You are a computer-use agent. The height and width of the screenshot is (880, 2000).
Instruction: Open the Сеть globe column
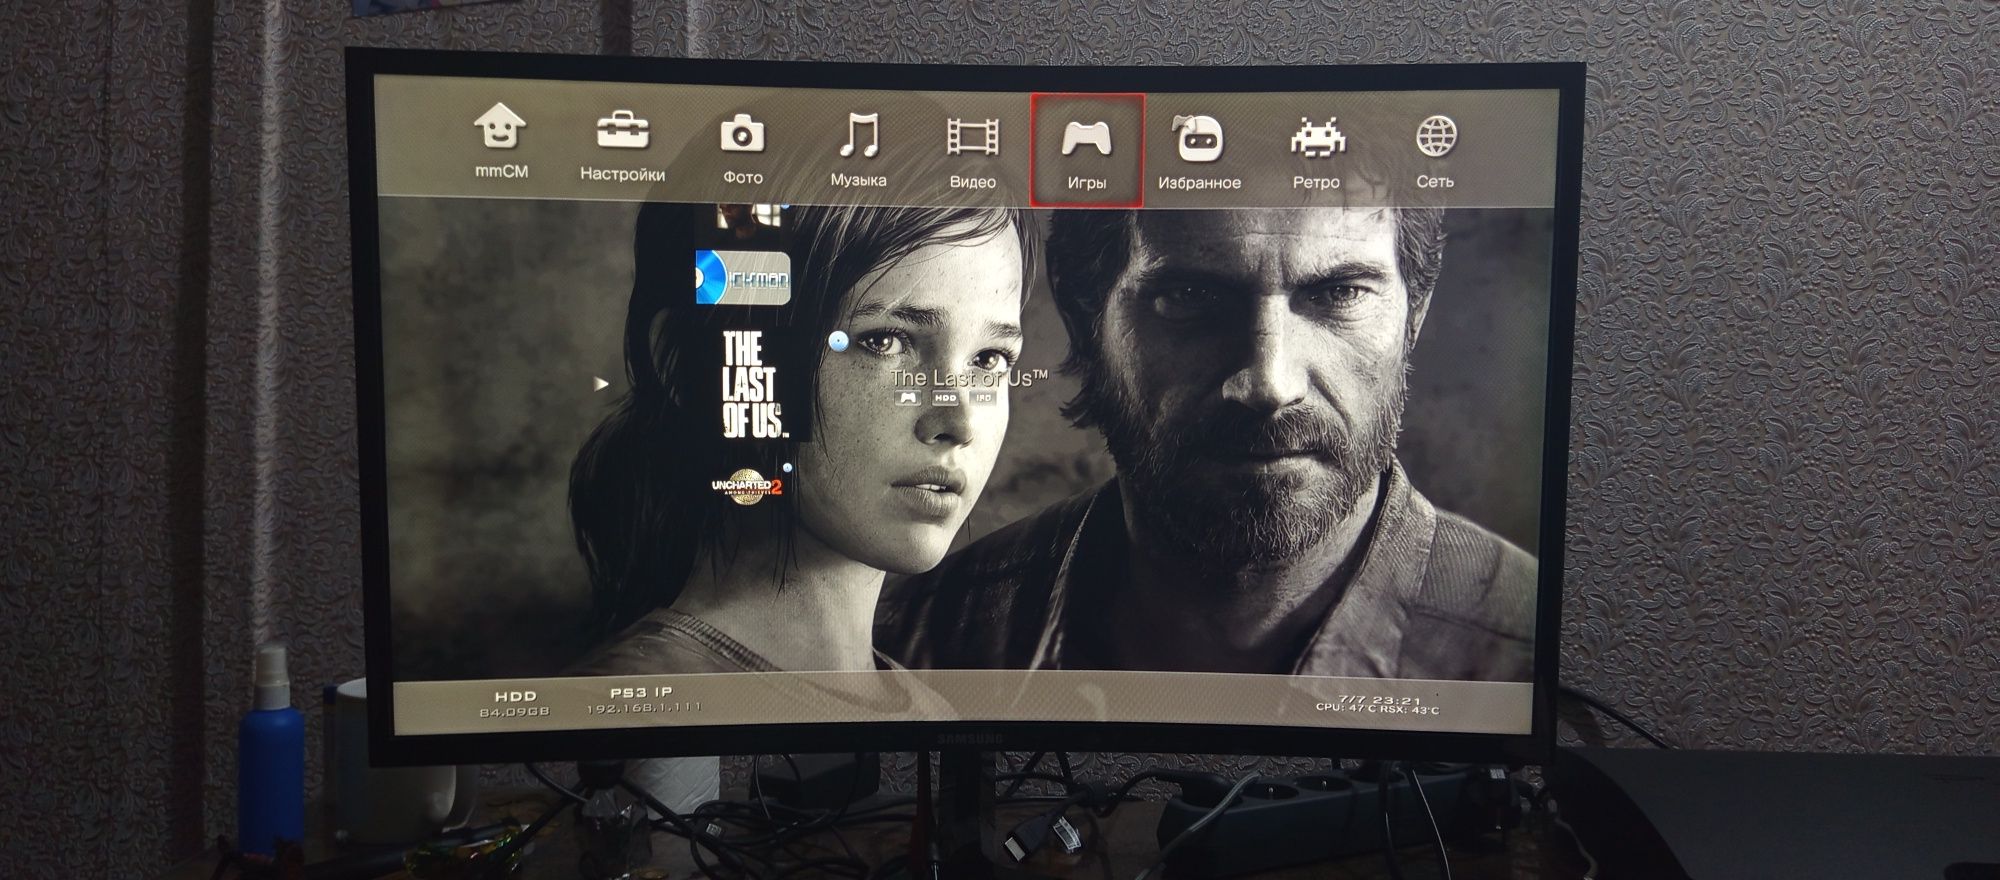click(1435, 152)
